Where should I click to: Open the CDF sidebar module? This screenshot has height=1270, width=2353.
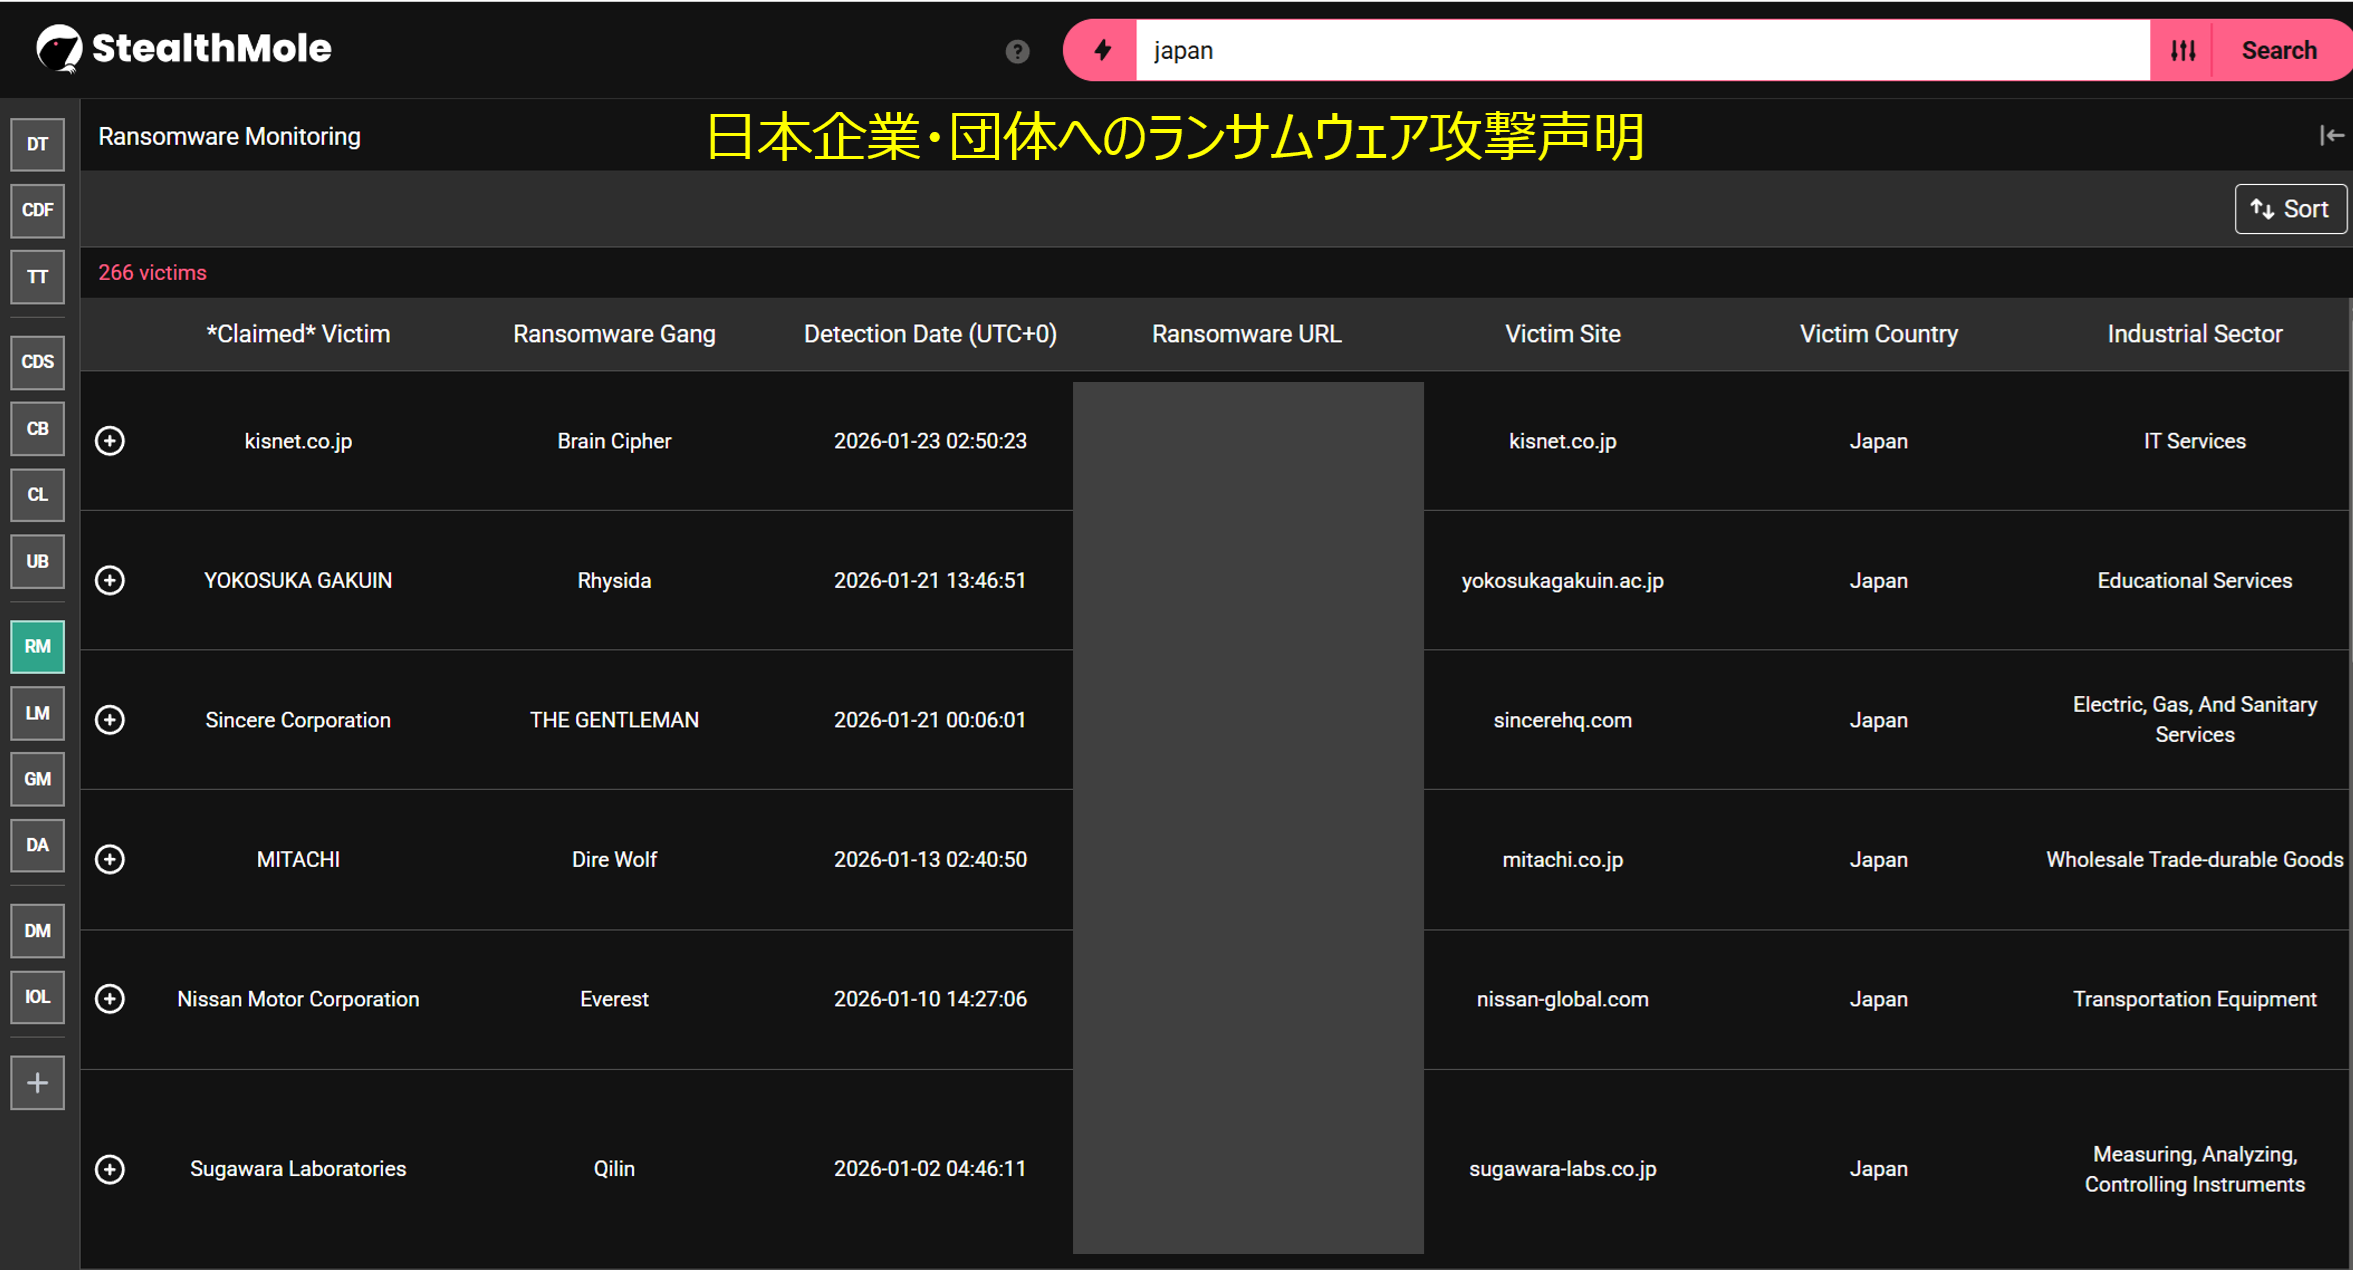tap(37, 210)
